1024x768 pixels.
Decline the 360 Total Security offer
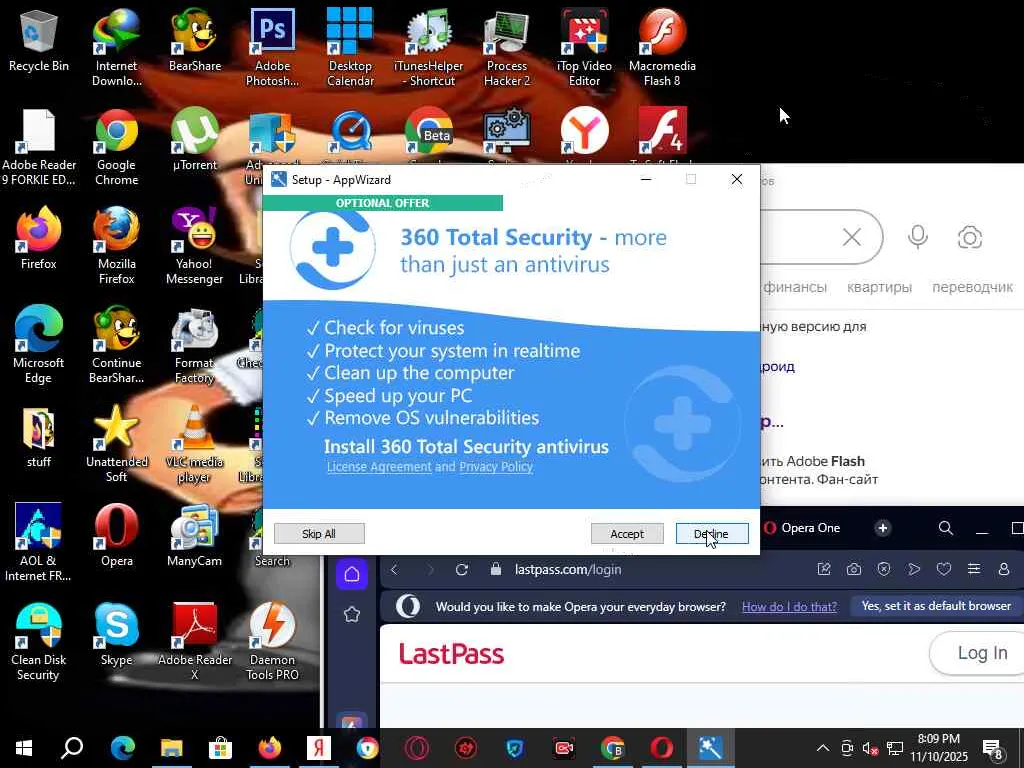pos(712,534)
